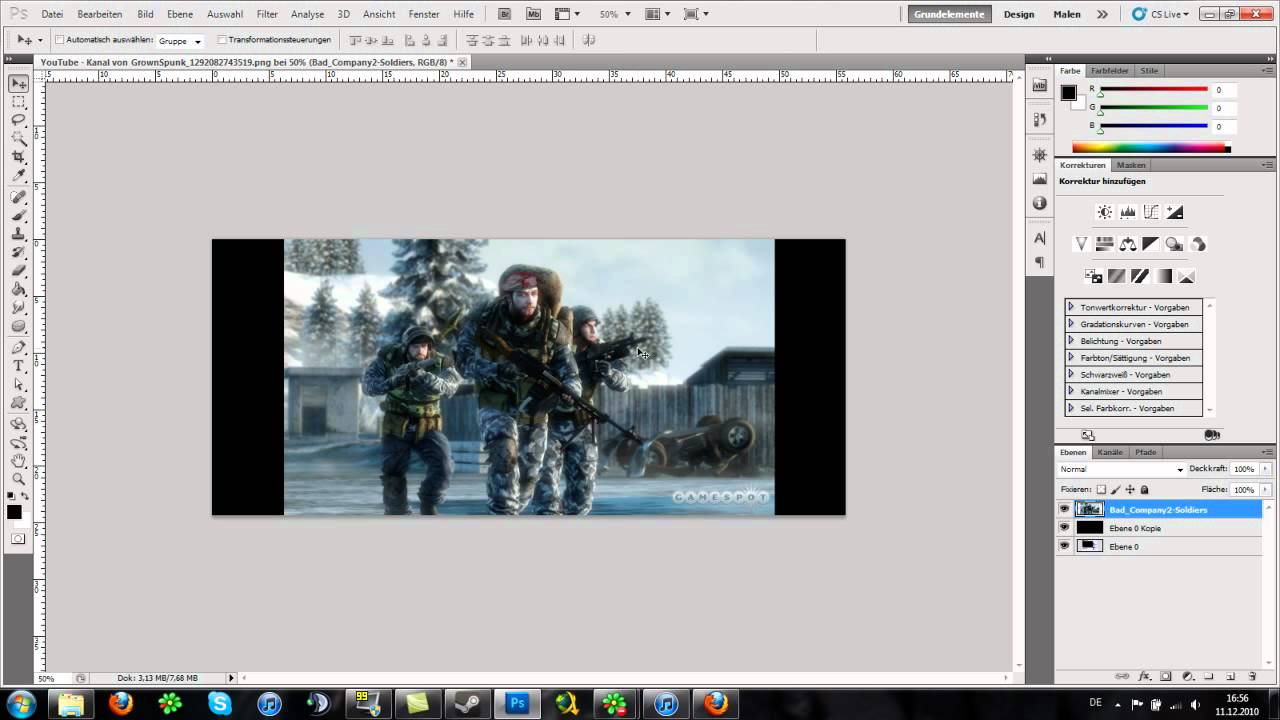Select the Eraser tool
Viewport: 1280px width, 720px height.
click(x=18, y=271)
